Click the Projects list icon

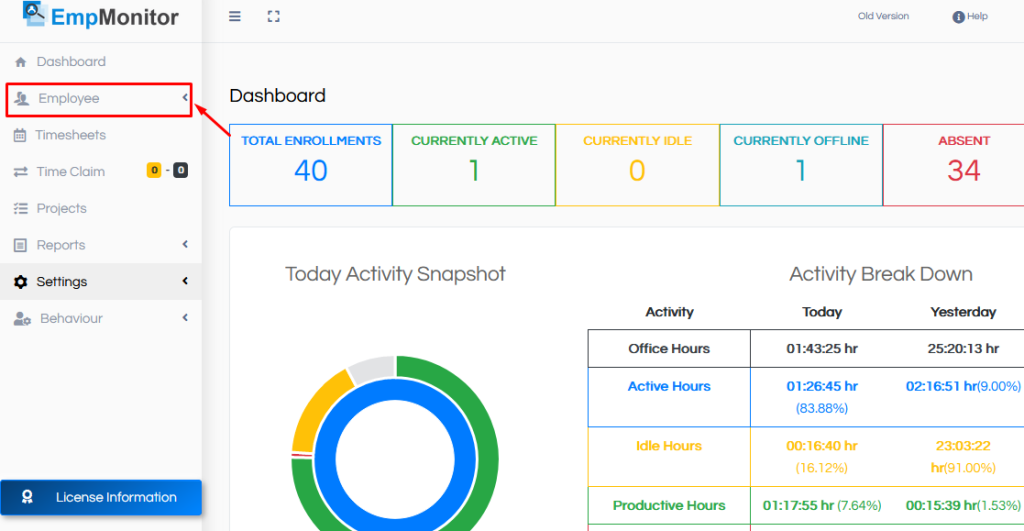(20, 208)
